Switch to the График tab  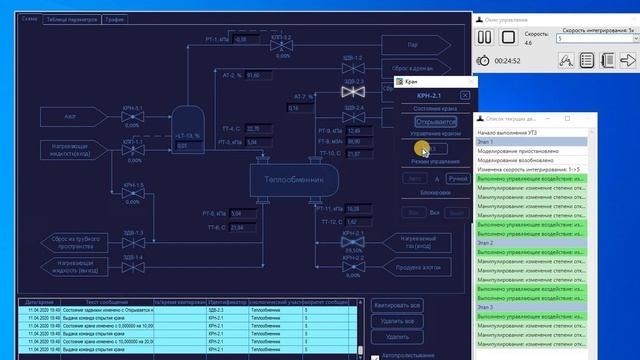point(115,19)
